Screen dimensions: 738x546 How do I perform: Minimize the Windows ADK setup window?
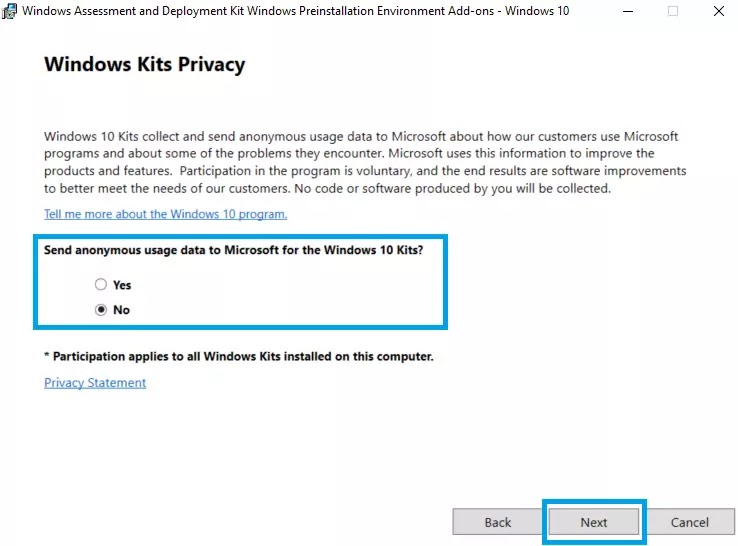(628, 11)
